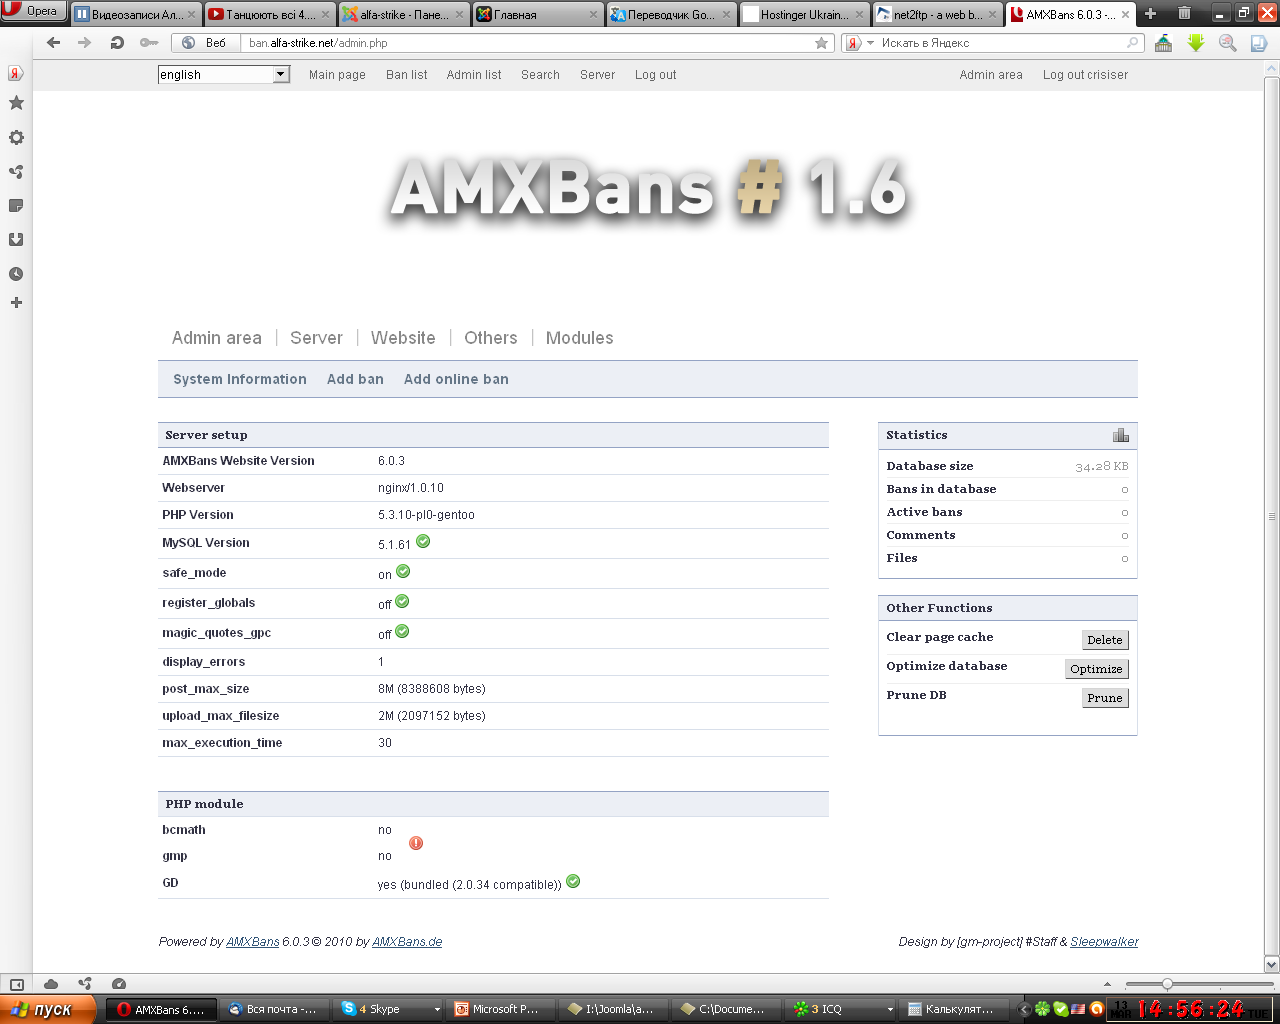
Task: Click the red warning icon by PHP modules
Action: pyautogui.click(x=416, y=843)
